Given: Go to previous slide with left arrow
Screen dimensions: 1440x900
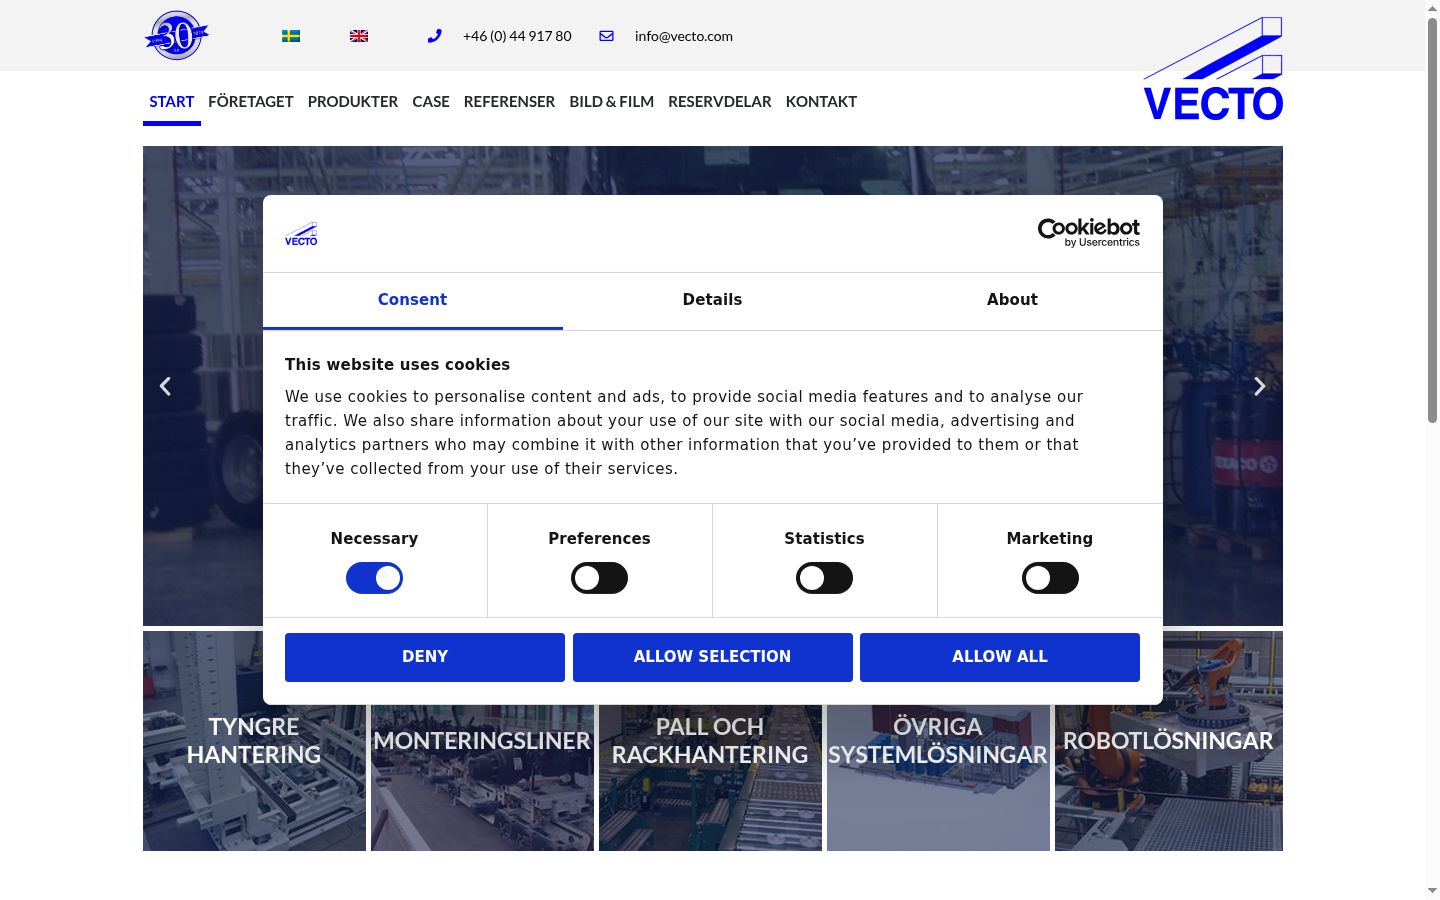Looking at the screenshot, I should click(x=166, y=386).
